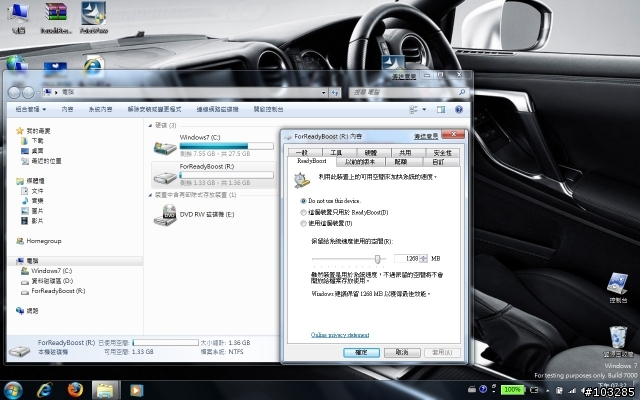Click the Homegroup icon in navigation pane
The height and width of the screenshot is (400, 640).
pyautogui.click(x=20, y=241)
